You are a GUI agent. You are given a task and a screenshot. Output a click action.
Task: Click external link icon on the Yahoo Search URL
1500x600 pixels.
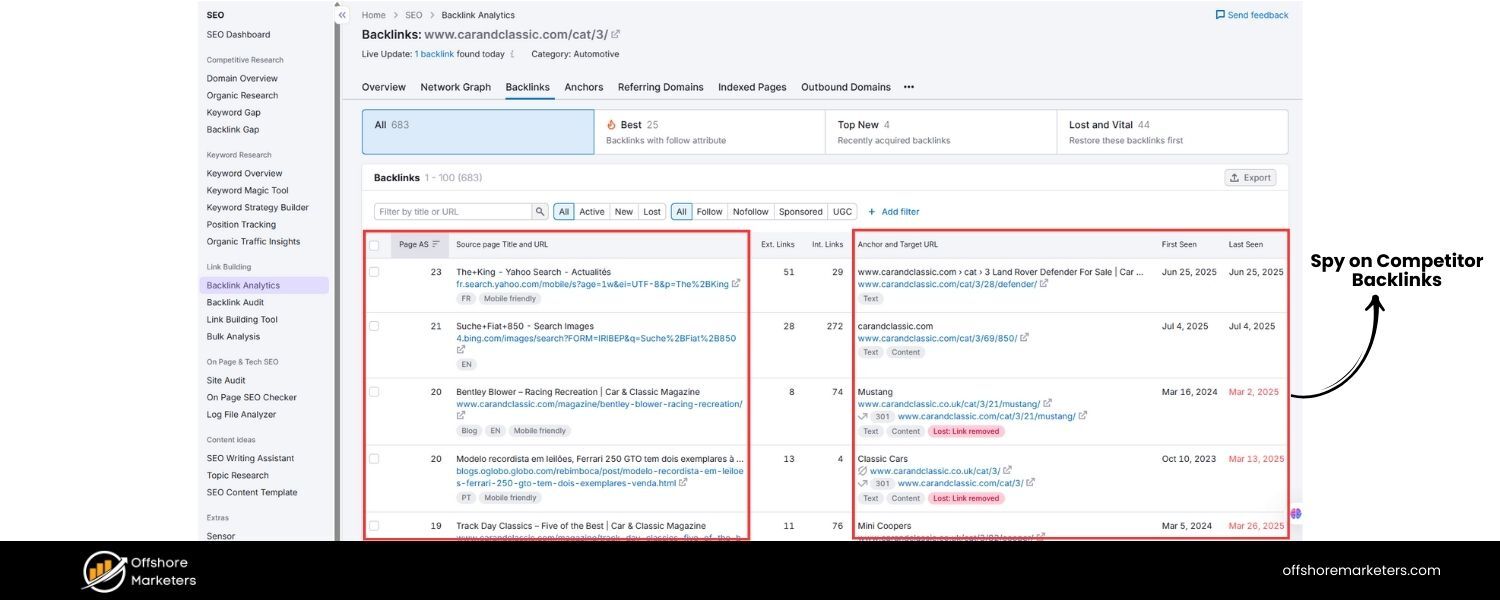click(736, 283)
